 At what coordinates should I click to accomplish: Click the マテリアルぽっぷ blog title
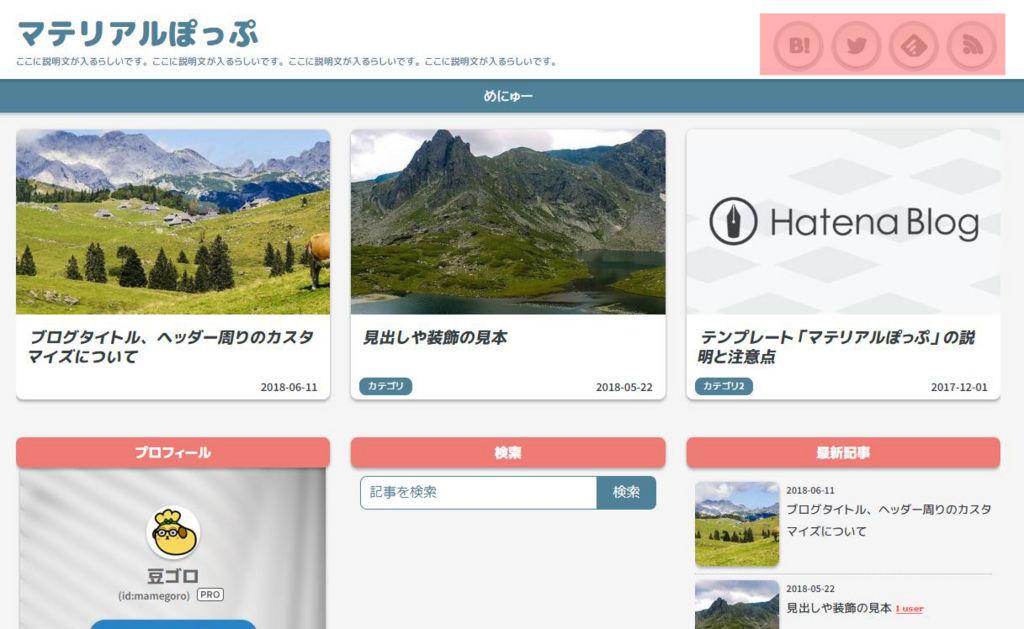click(x=138, y=34)
